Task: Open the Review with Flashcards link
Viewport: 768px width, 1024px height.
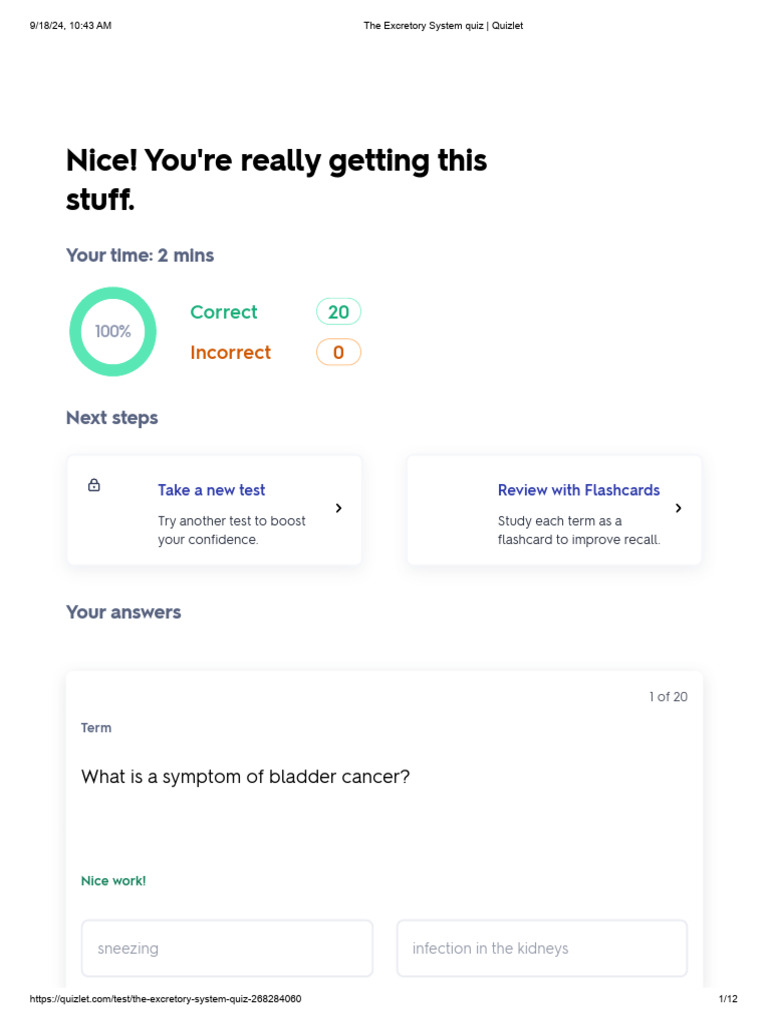Action: (x=579, y=490)
